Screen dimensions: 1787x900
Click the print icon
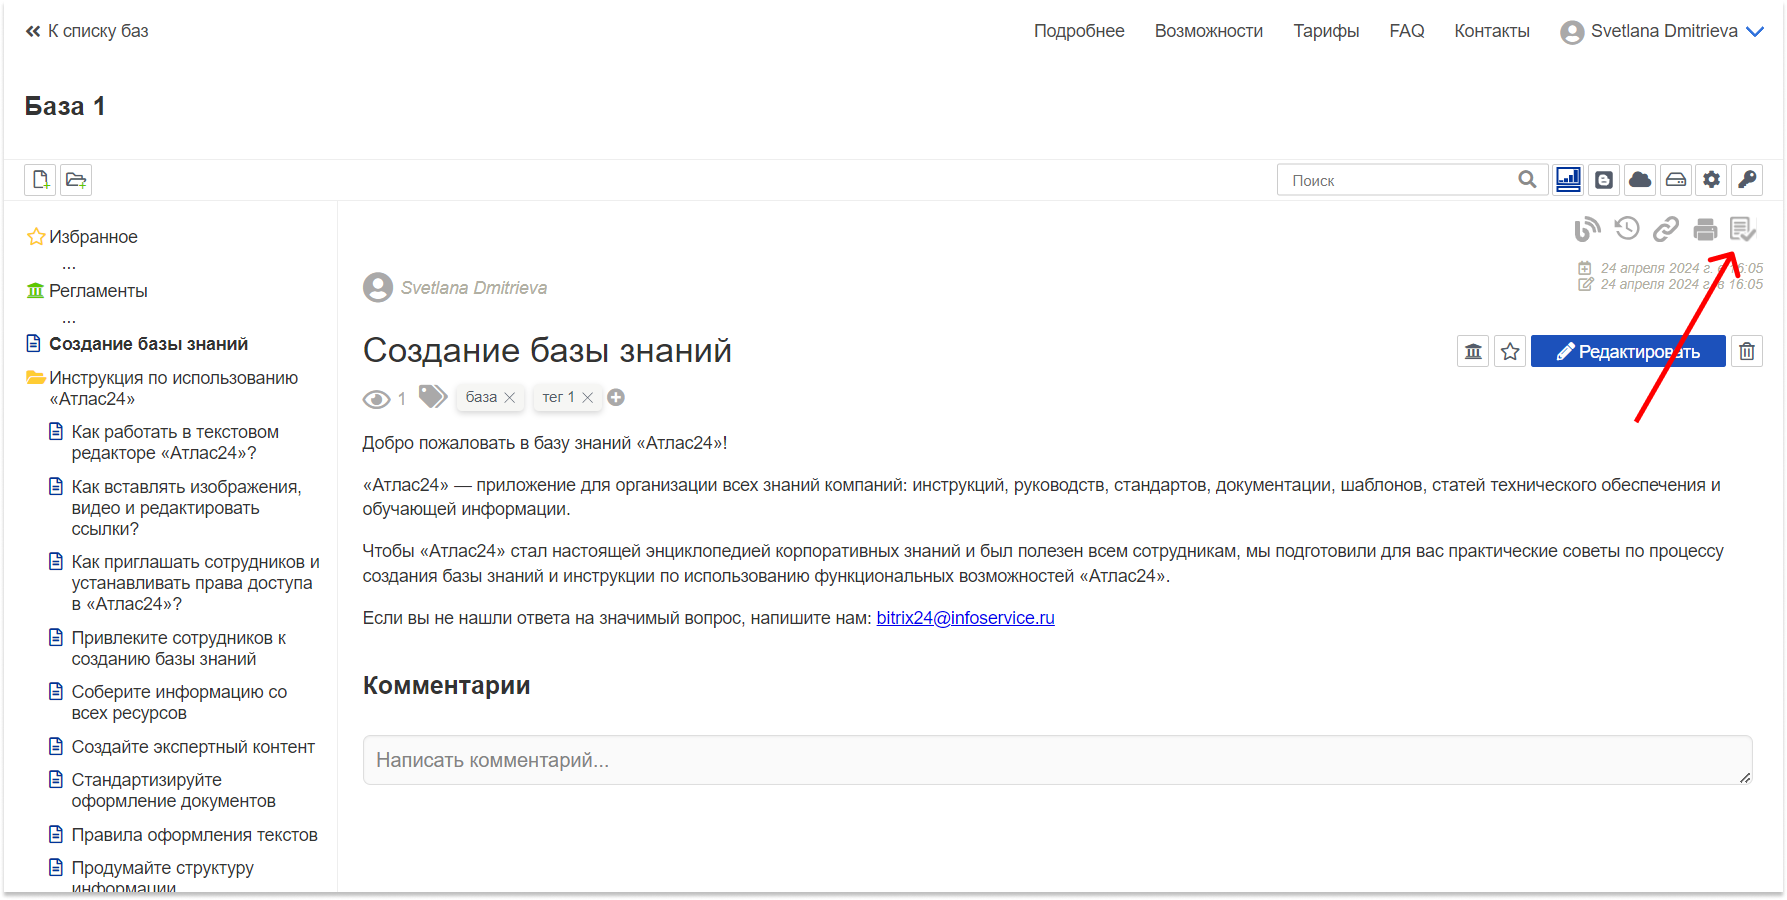[1705, 230]
